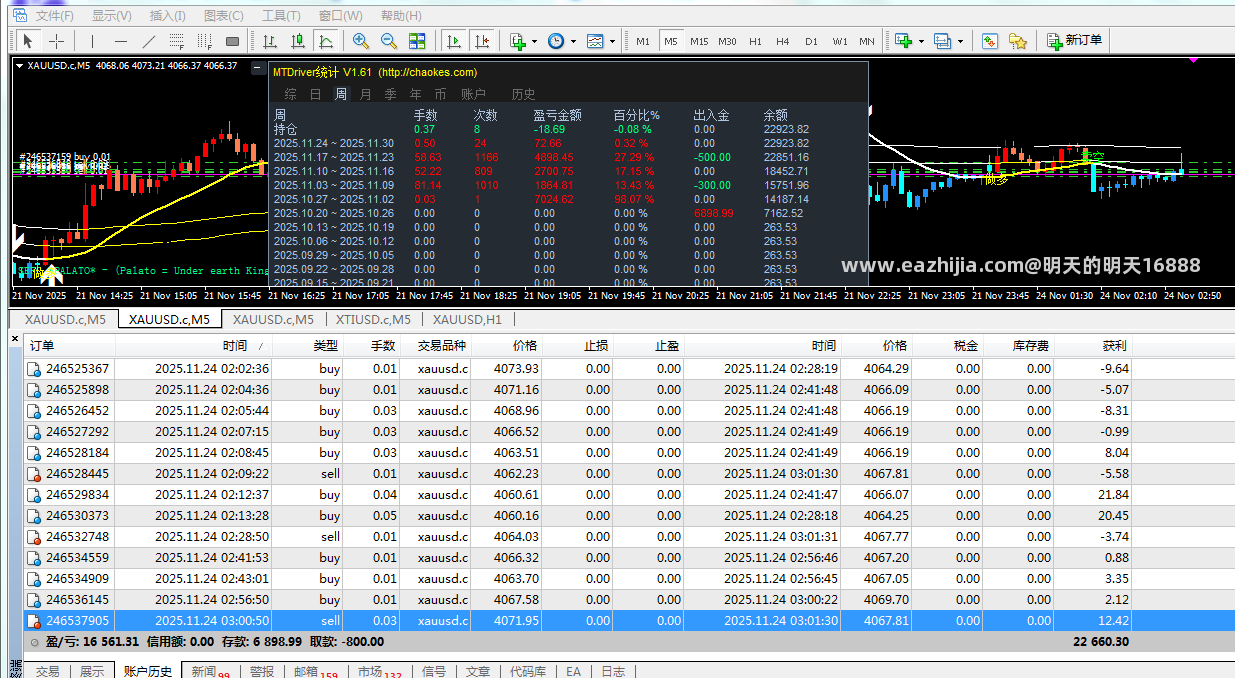Click the new chart plus icon
The height and width of the screenshot is (678, 1235).
click(904, 41)
